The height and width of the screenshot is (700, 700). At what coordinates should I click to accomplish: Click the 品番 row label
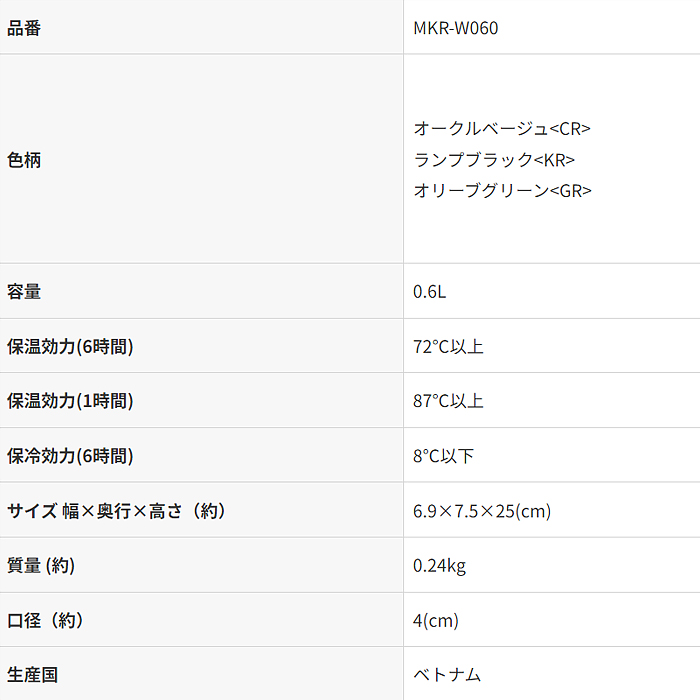(x=24, y=28)
